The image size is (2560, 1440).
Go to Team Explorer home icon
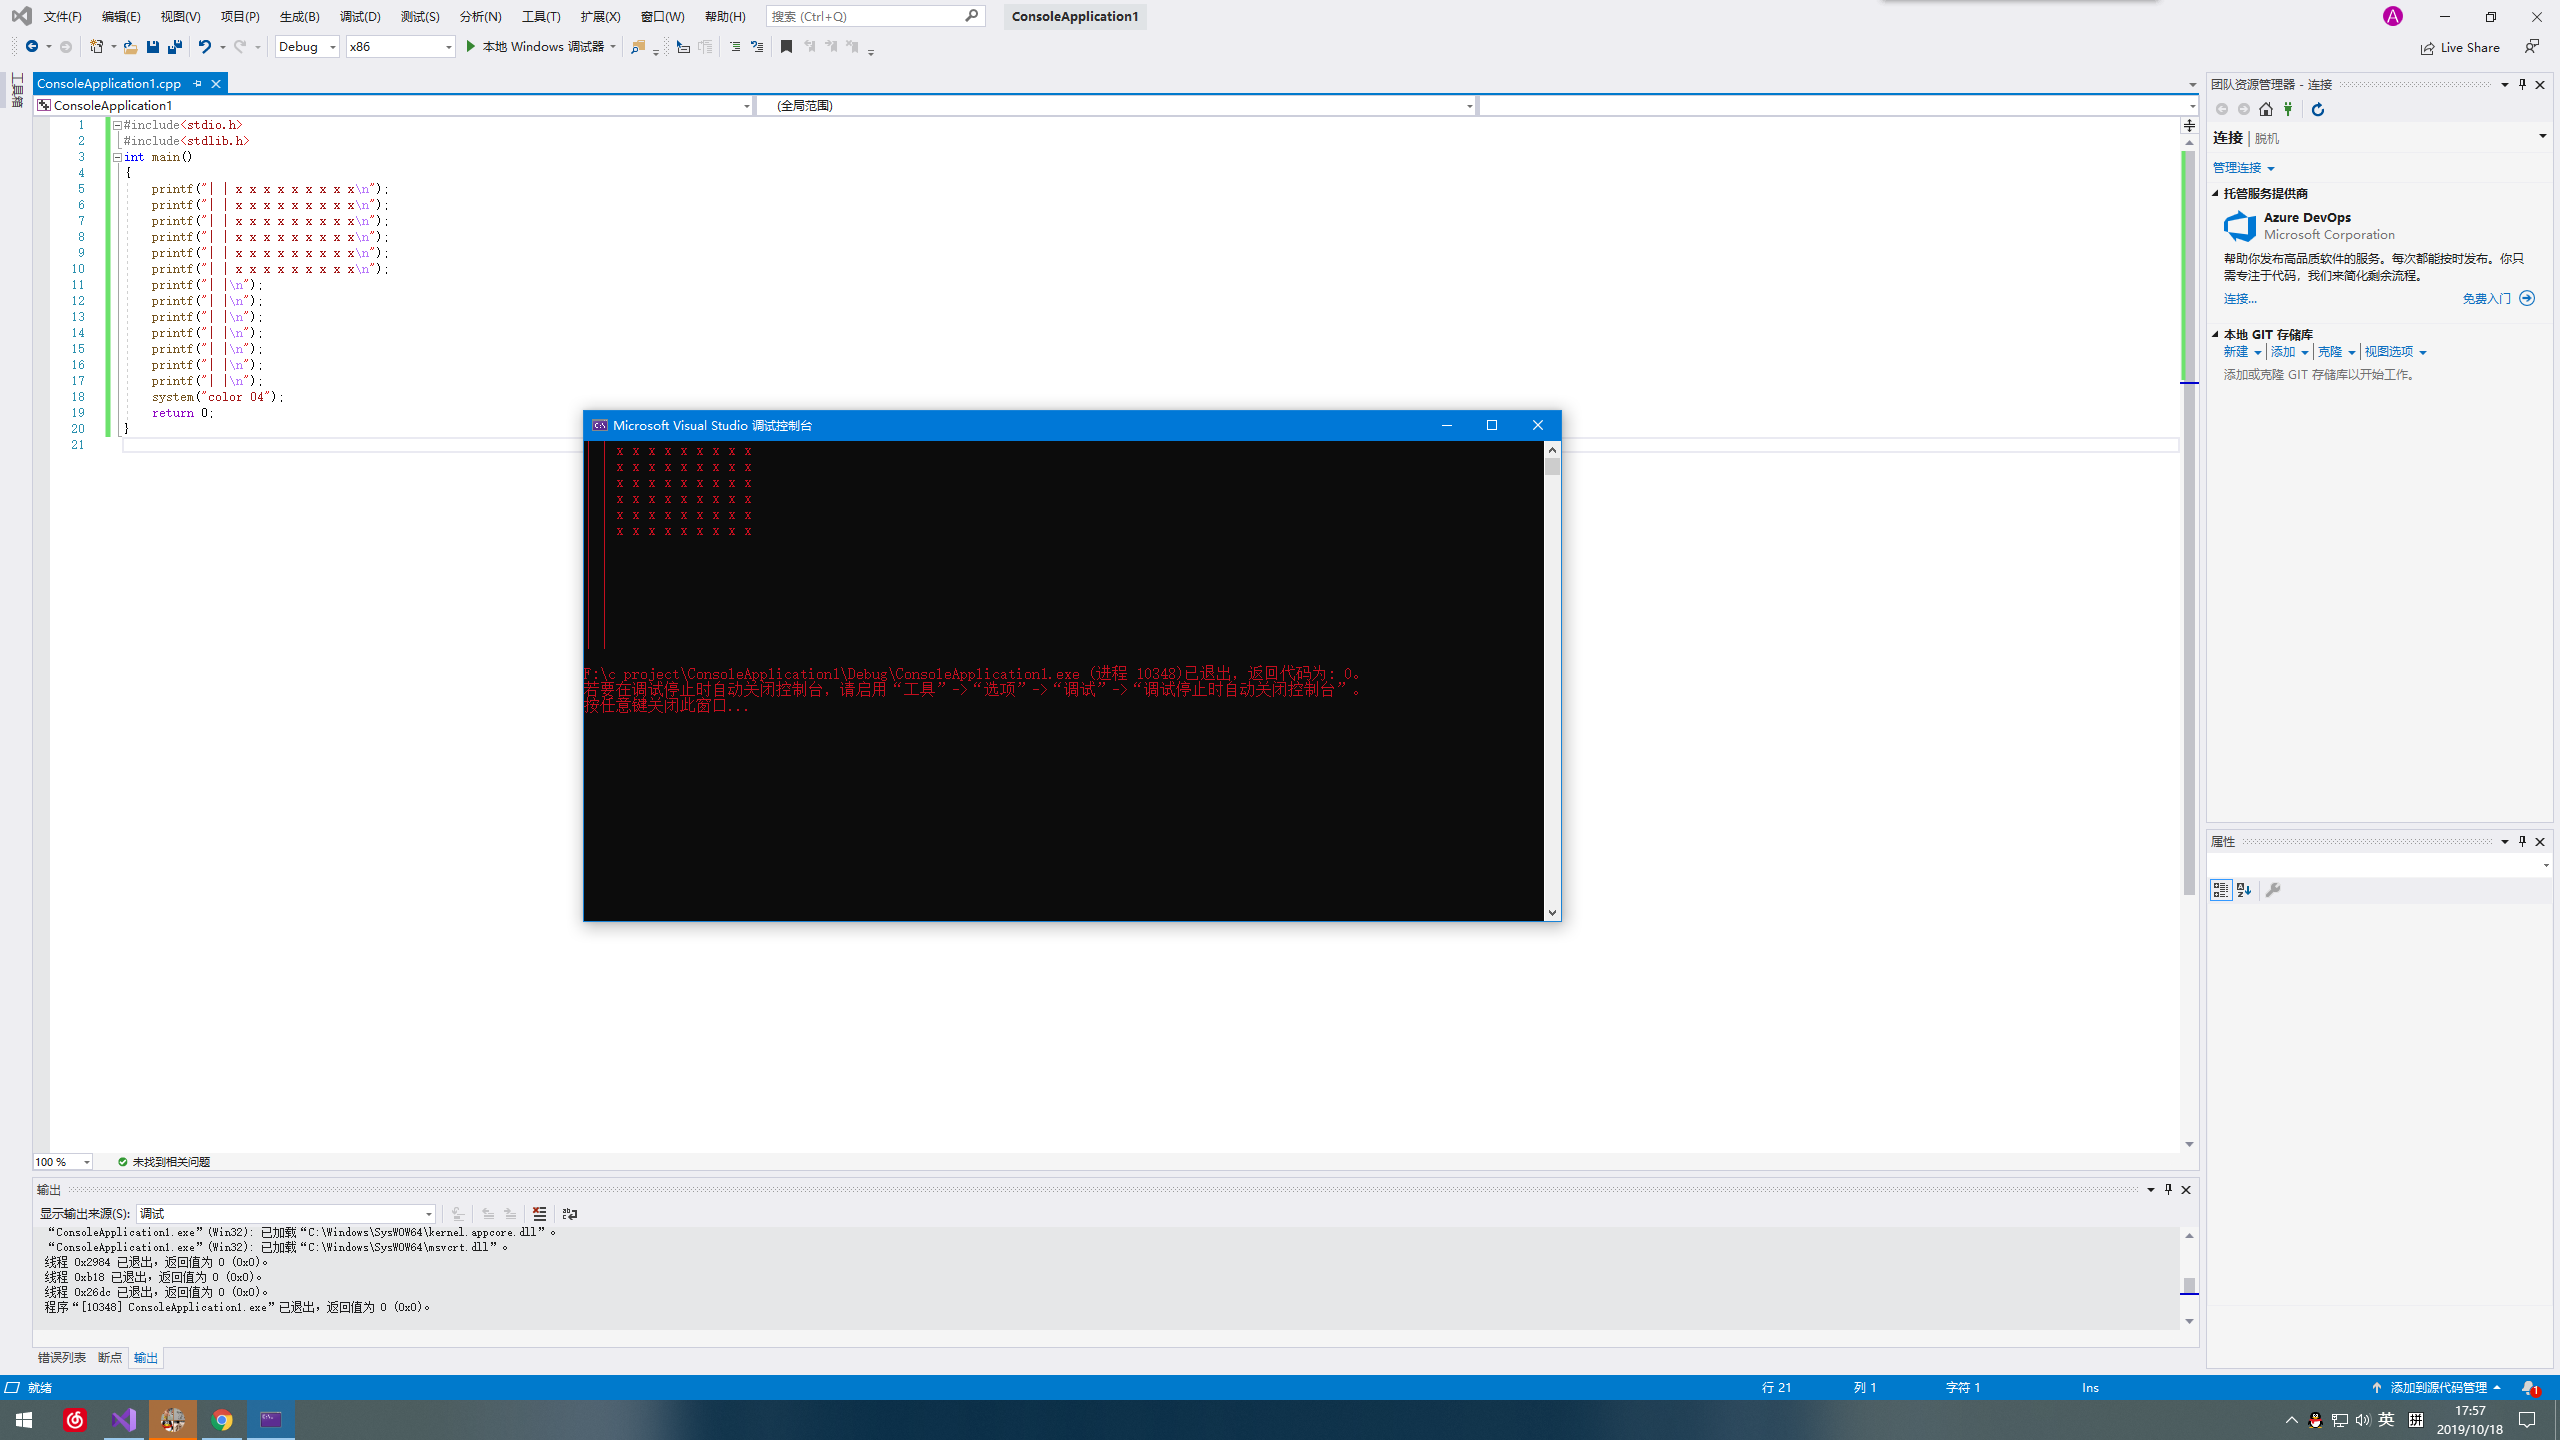pyautogui.click(x=2266, y=110)
